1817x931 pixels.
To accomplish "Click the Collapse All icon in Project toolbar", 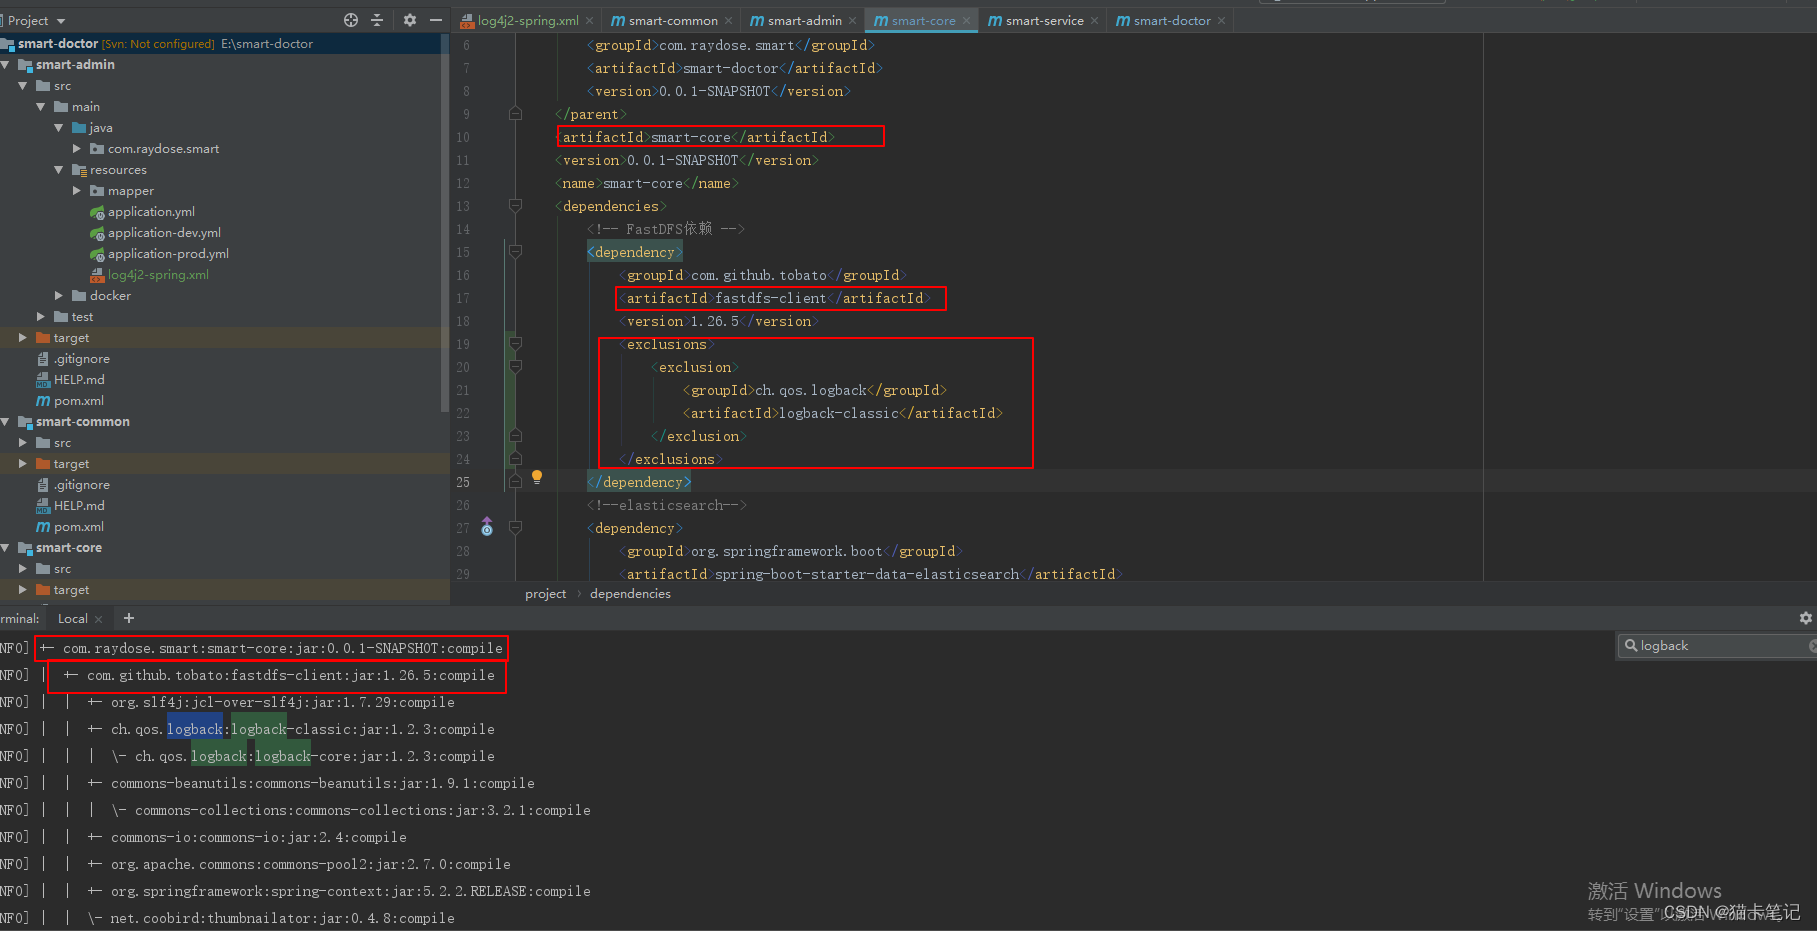I will pos(378,19).
